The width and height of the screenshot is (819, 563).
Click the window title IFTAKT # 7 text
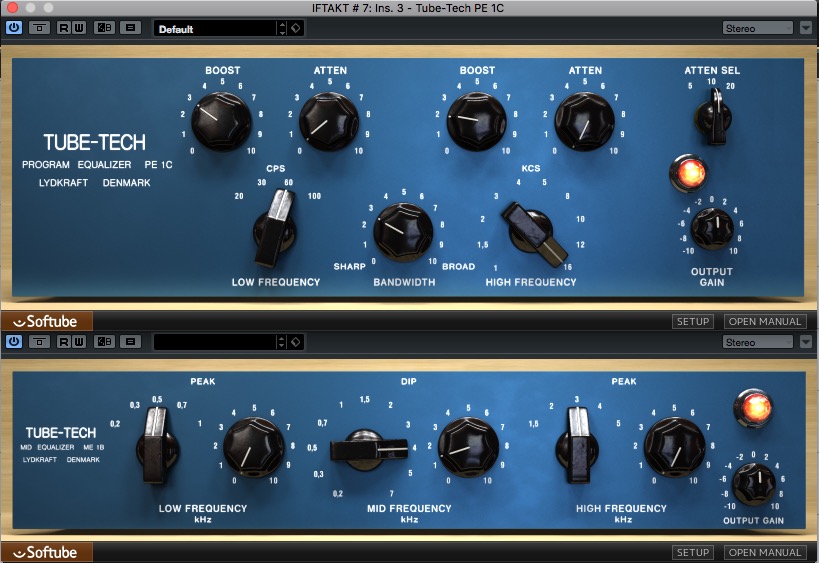coord(407,8)
